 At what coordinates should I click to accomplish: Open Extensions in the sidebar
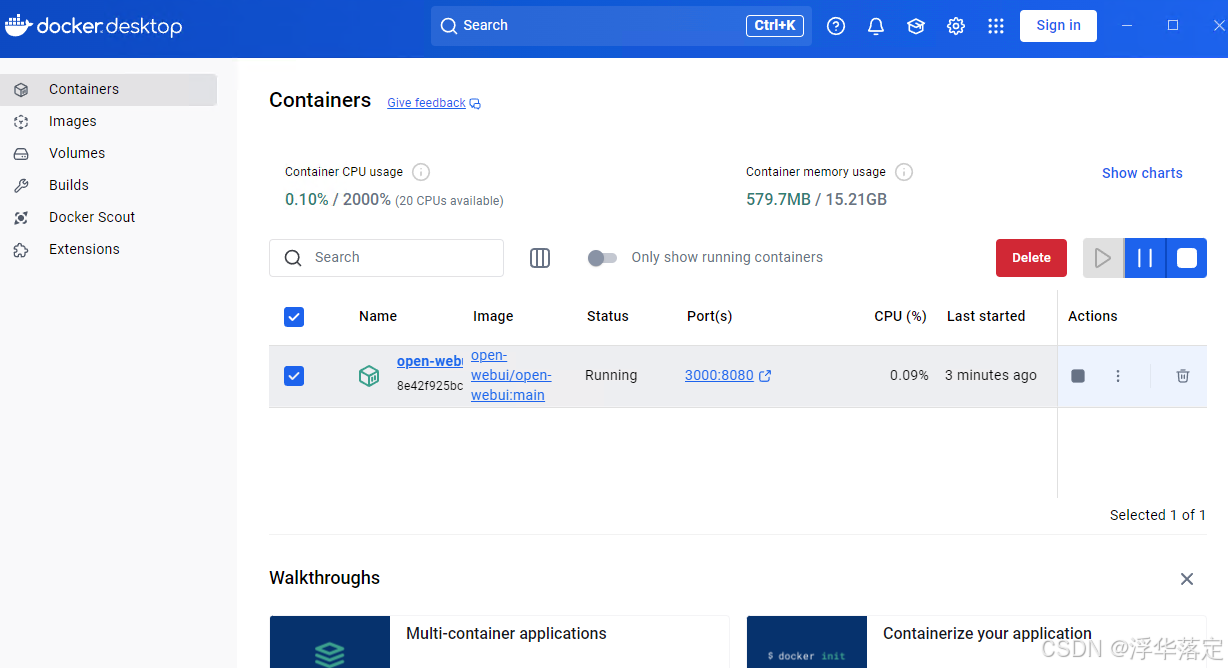108,249
